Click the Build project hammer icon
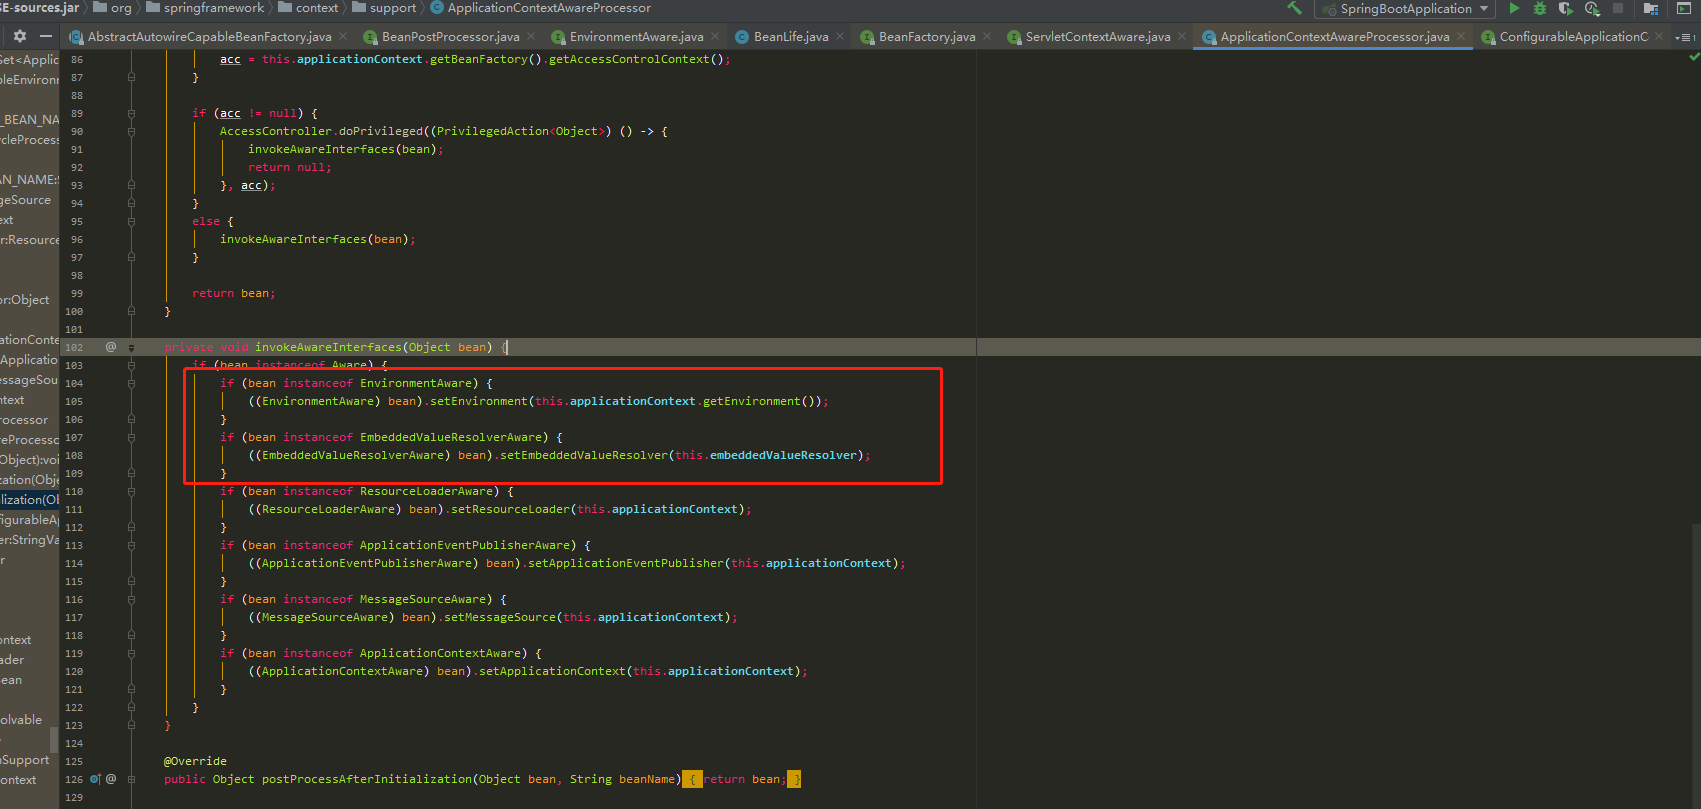 [1294, 8]
